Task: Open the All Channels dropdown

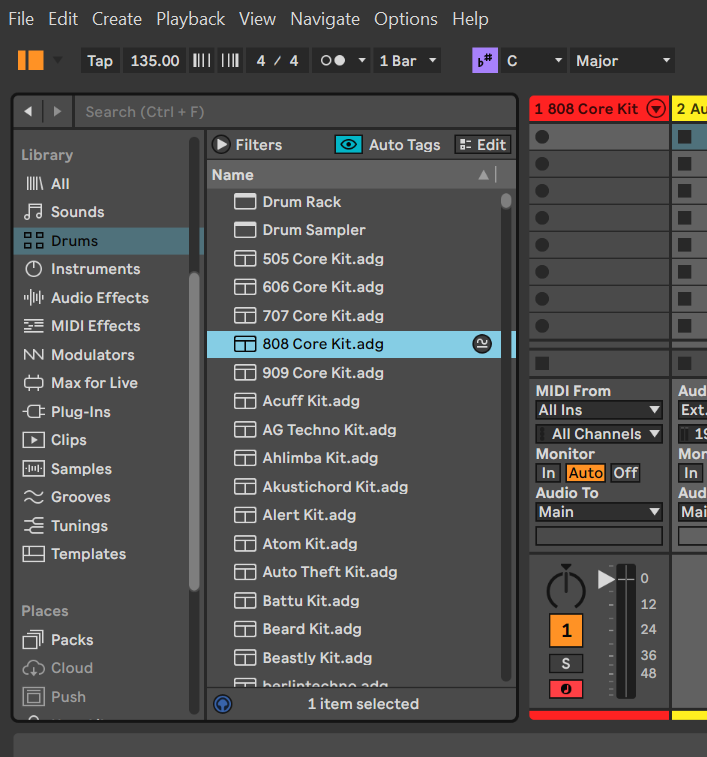Action: click(x=599, y=434)
